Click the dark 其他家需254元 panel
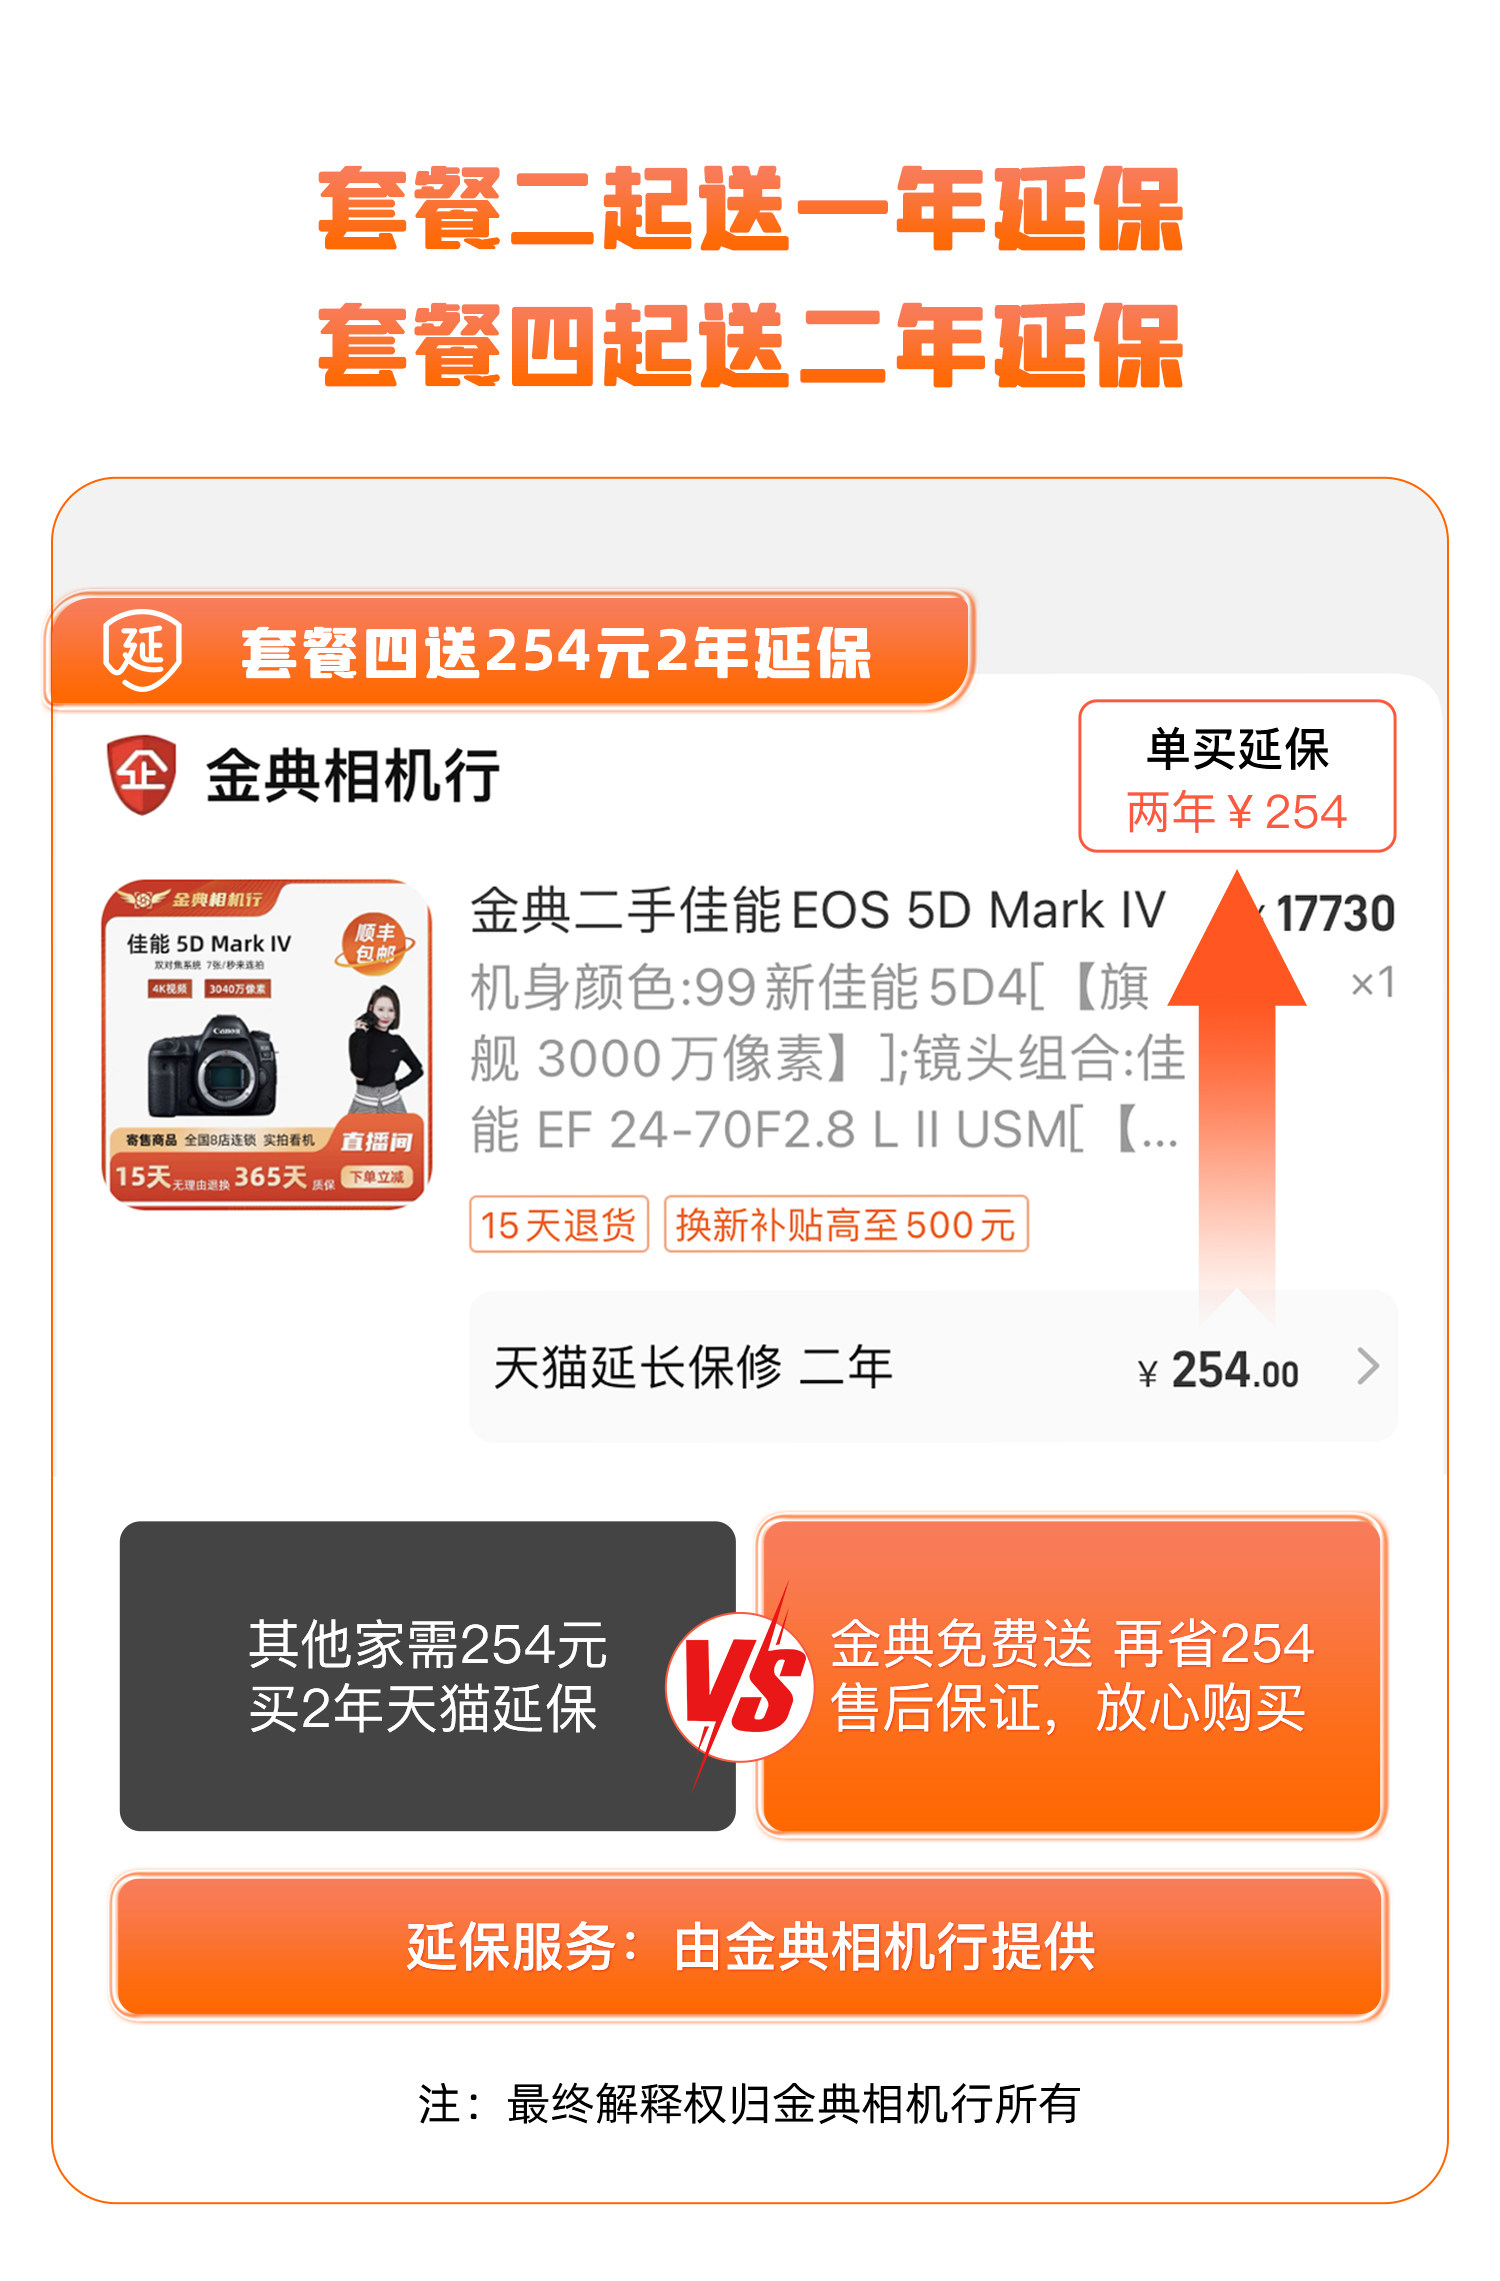Viewport: 1500px width, 2281px height. 427,1677
